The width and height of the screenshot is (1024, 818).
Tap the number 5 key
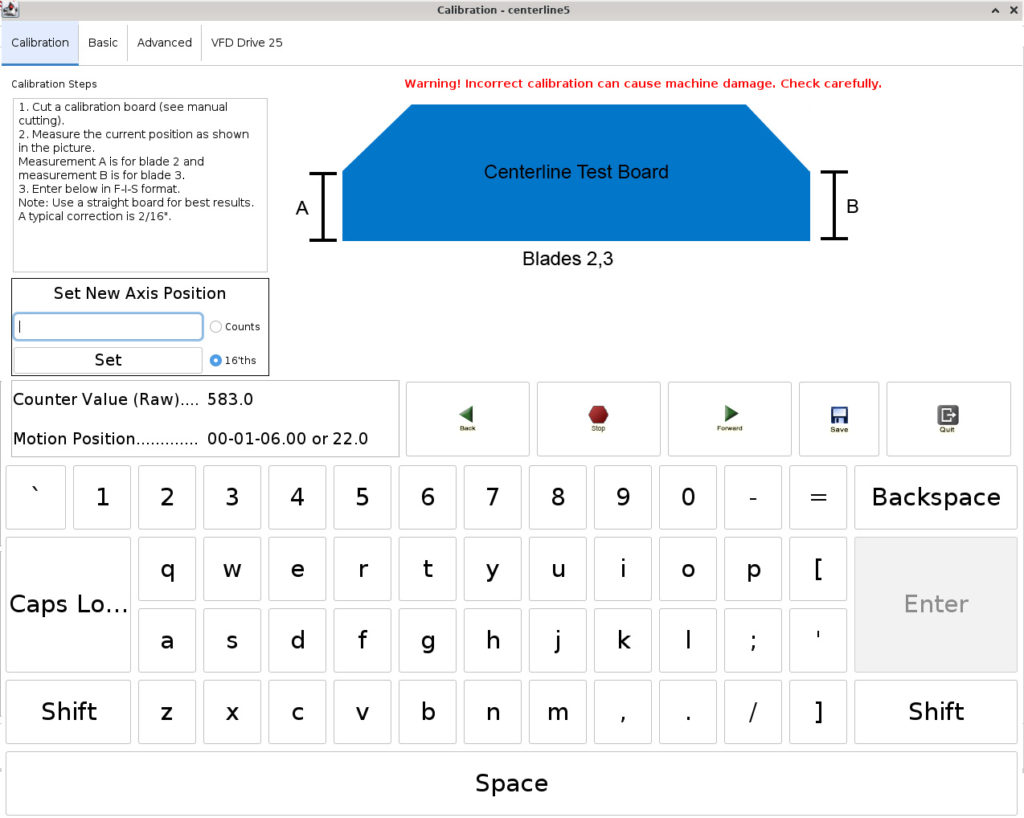pyautogui.click(x=362, y=497)
